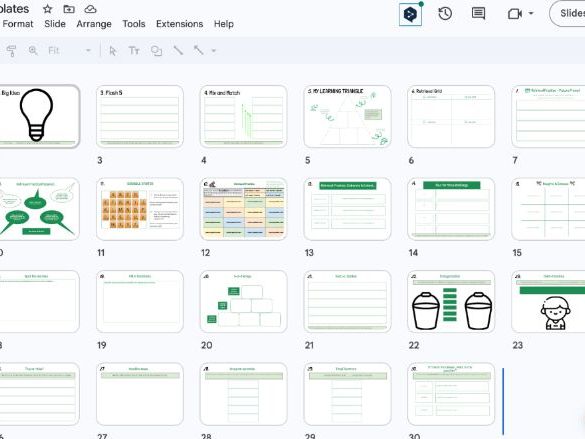
Task: Select slide 12 colorful grid
Action: [x=244, y=209]
